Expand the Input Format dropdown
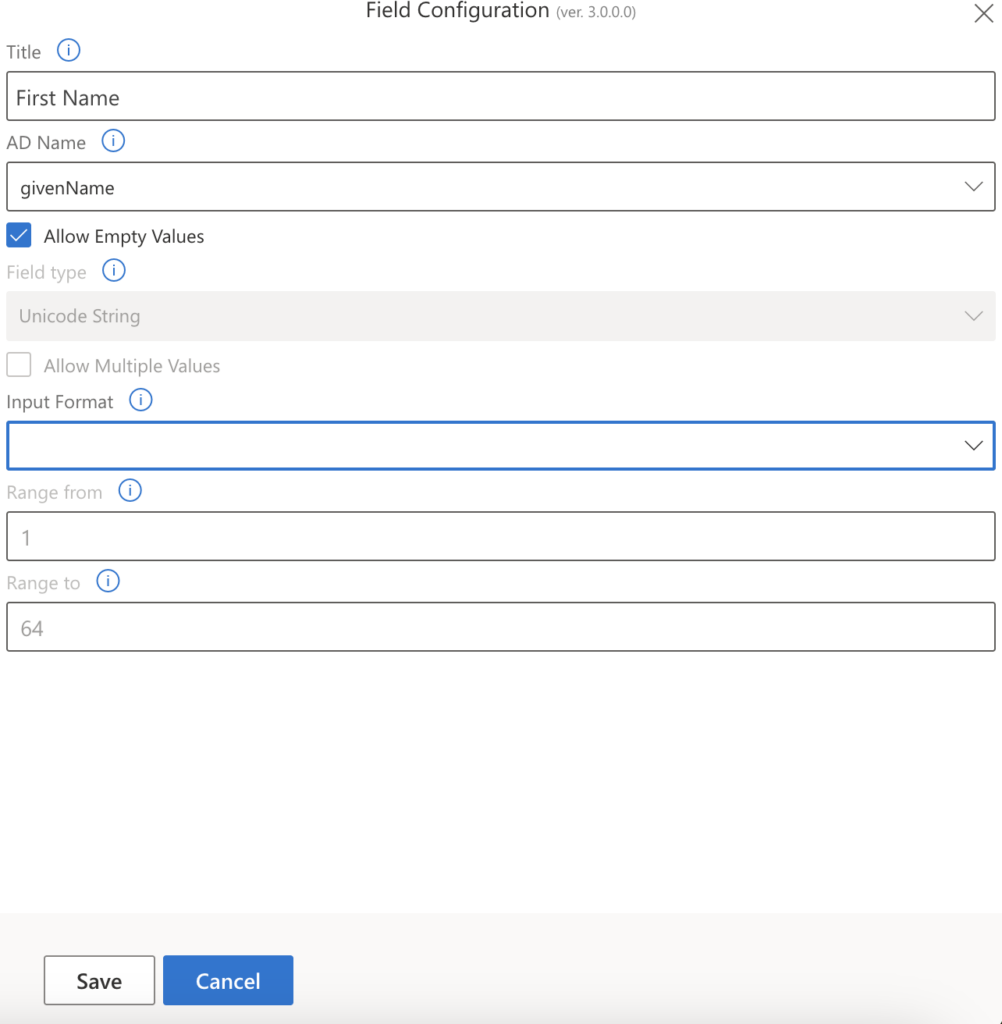This screenshot has height=1024, width=1002. 973,445
